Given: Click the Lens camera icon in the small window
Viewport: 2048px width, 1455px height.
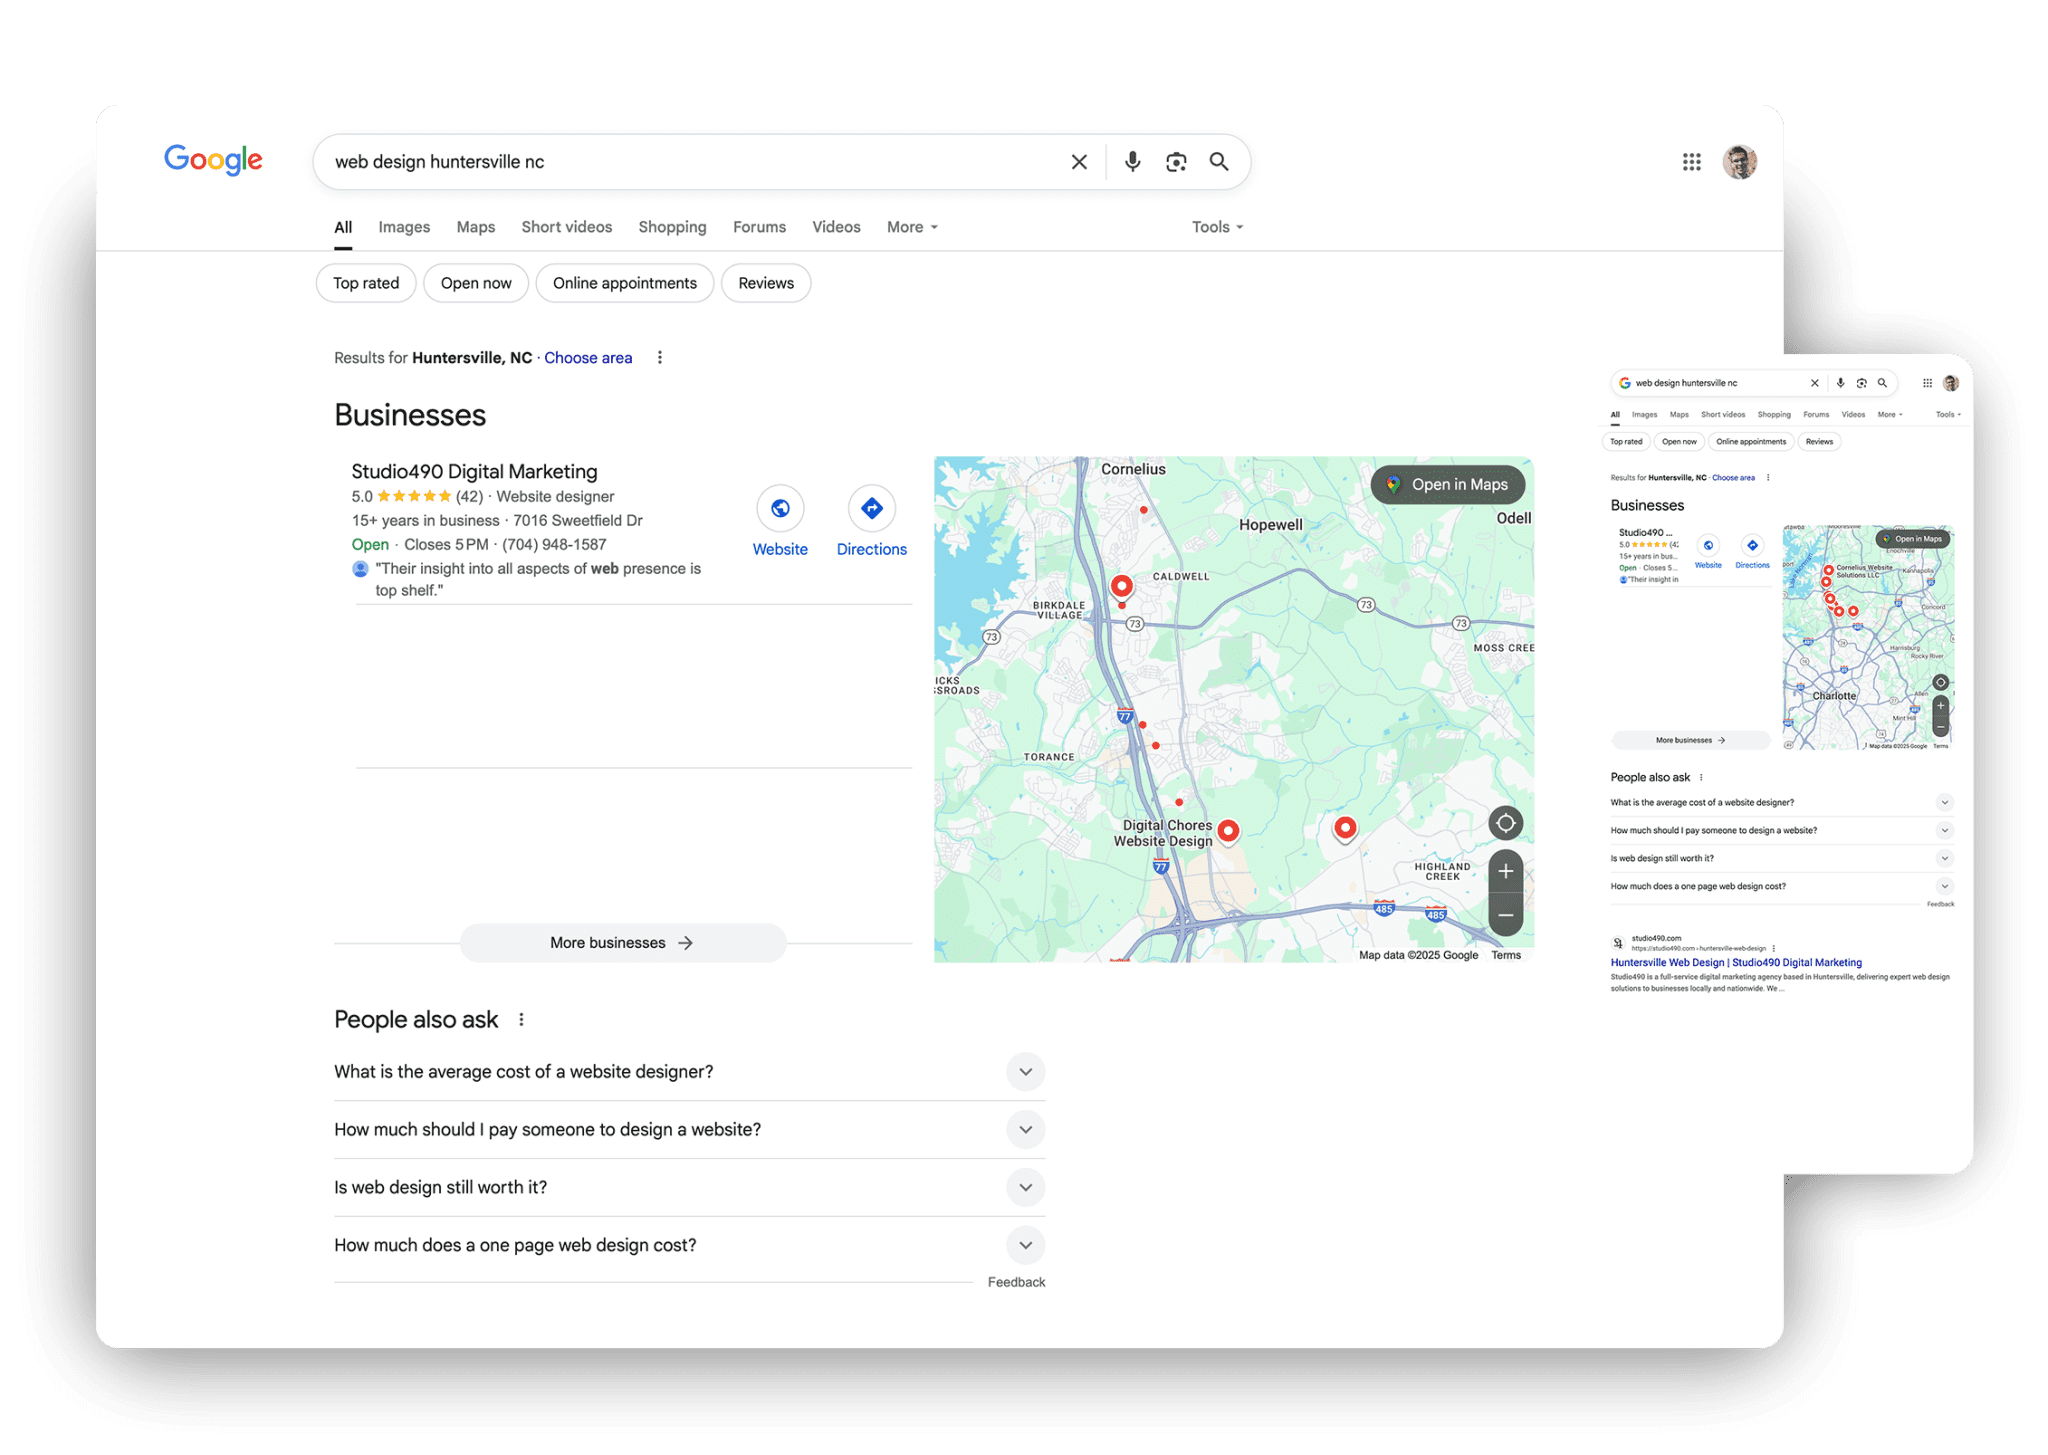Looking at the screenshot, I should tap(1861, 383).
